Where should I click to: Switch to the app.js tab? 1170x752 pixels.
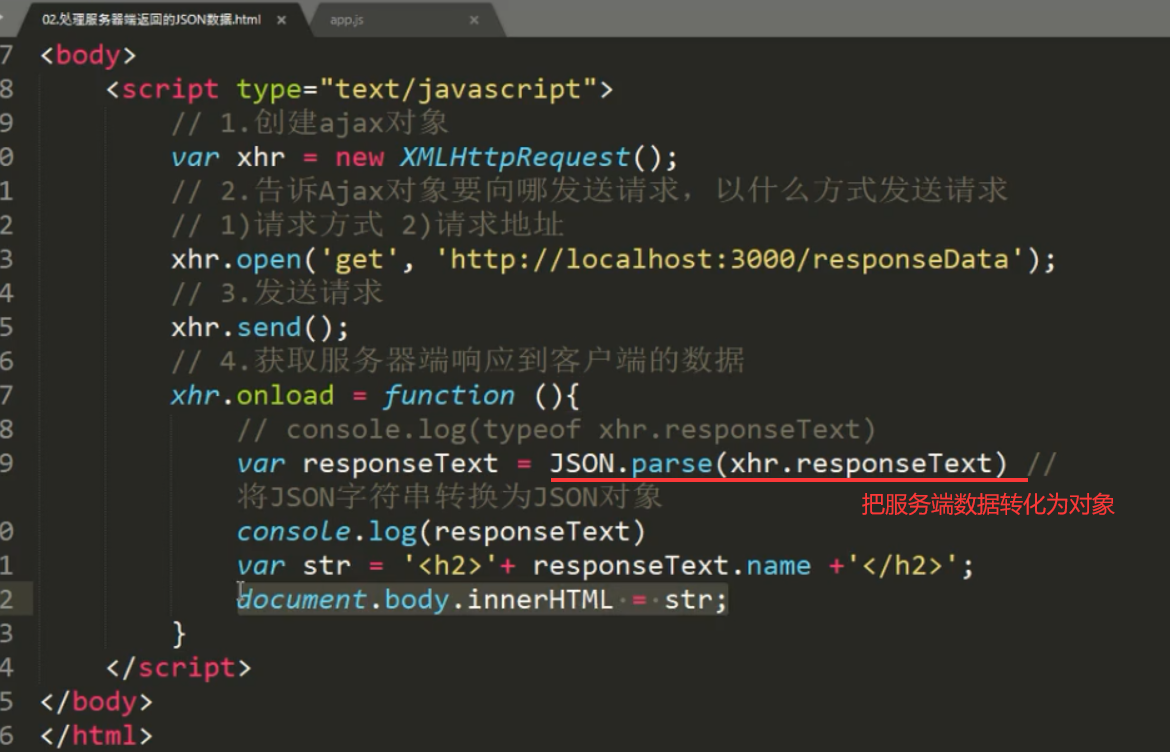tap(347, 20)
